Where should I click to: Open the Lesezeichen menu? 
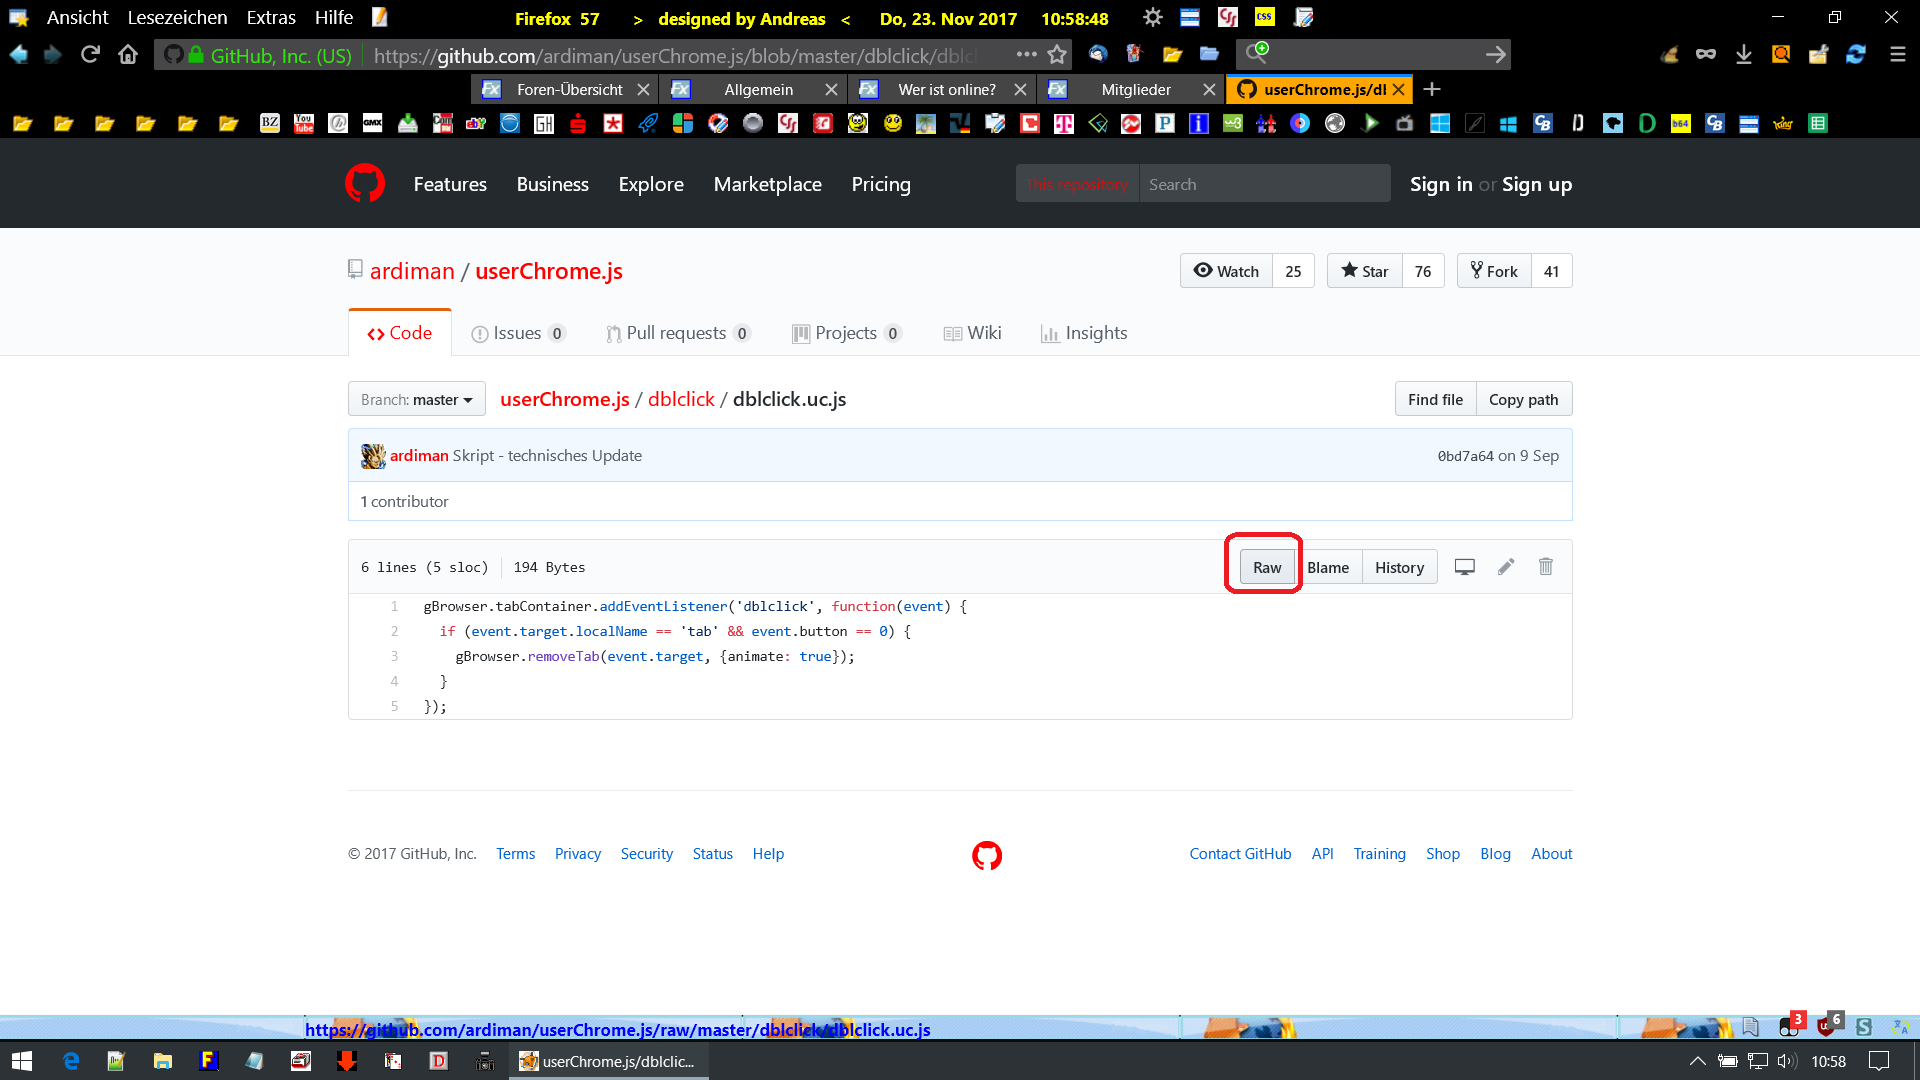coord(177,18)
